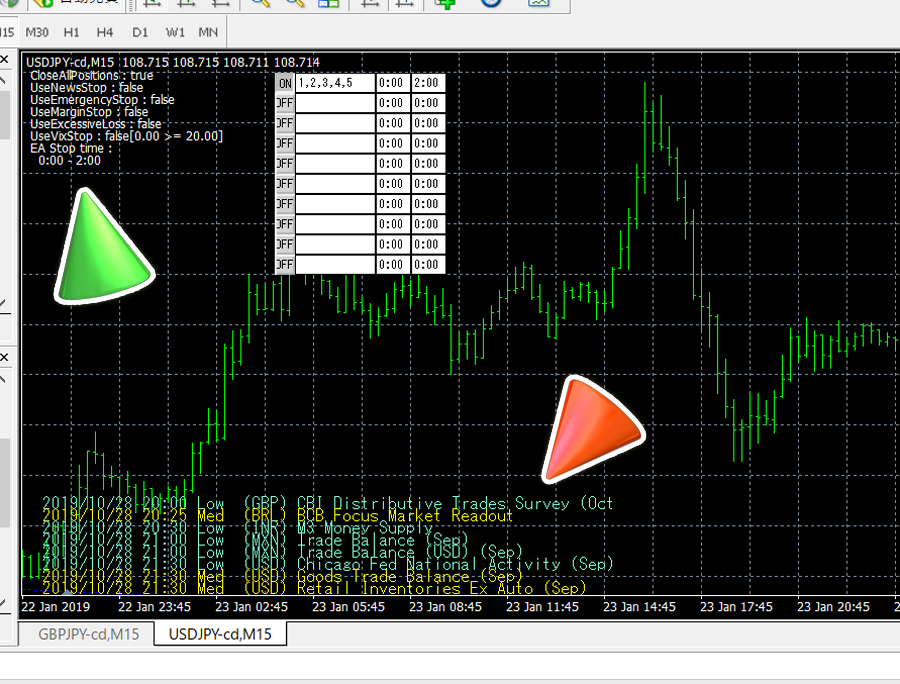Click the lower side panel scroll-up arrow

[x=3, y=379]
